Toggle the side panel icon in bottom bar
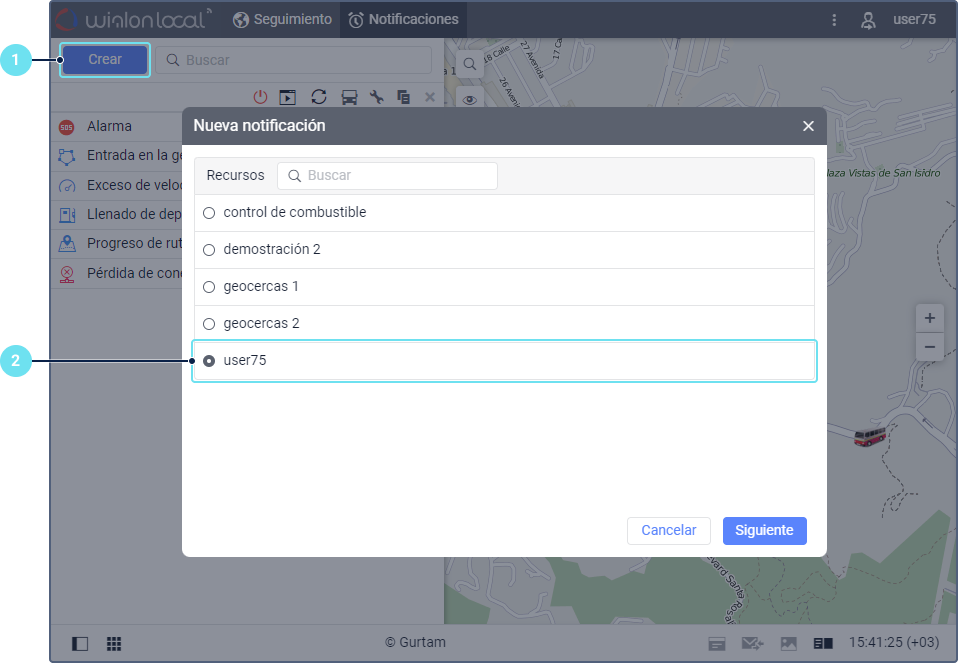958x663 pixels. click(80, 643)
